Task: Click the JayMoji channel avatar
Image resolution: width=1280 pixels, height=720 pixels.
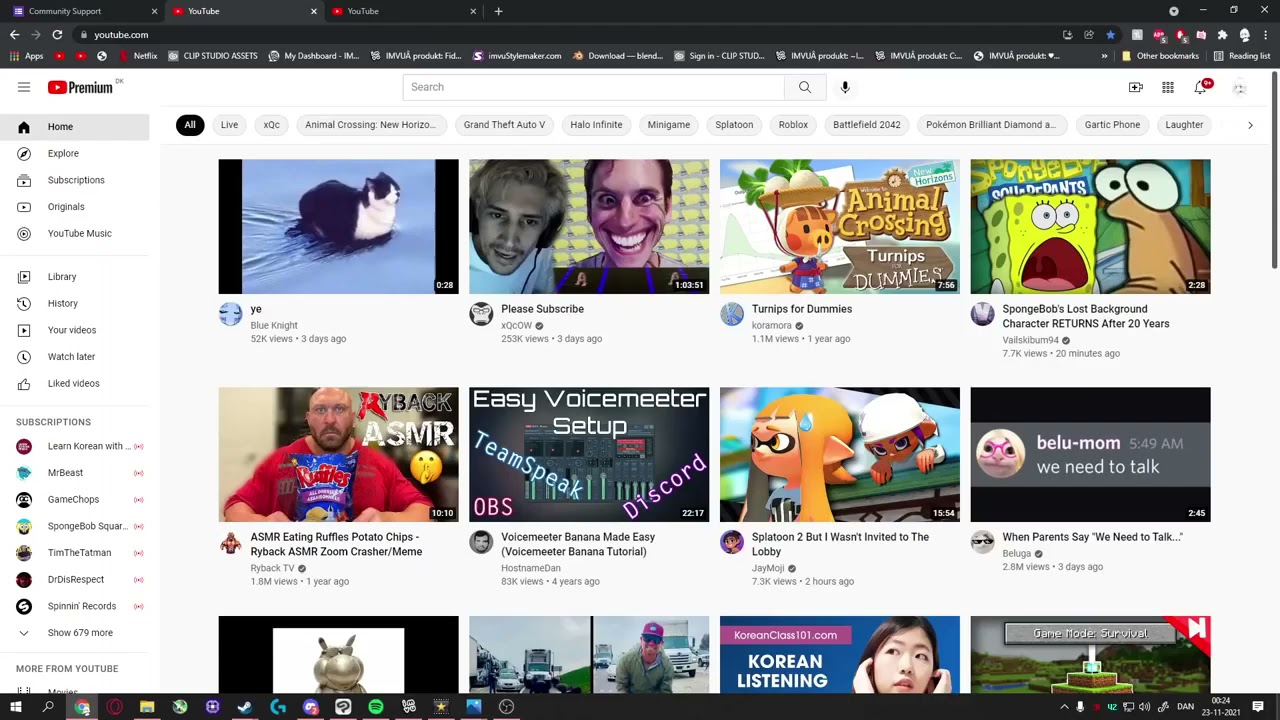Action: point(732,542)
